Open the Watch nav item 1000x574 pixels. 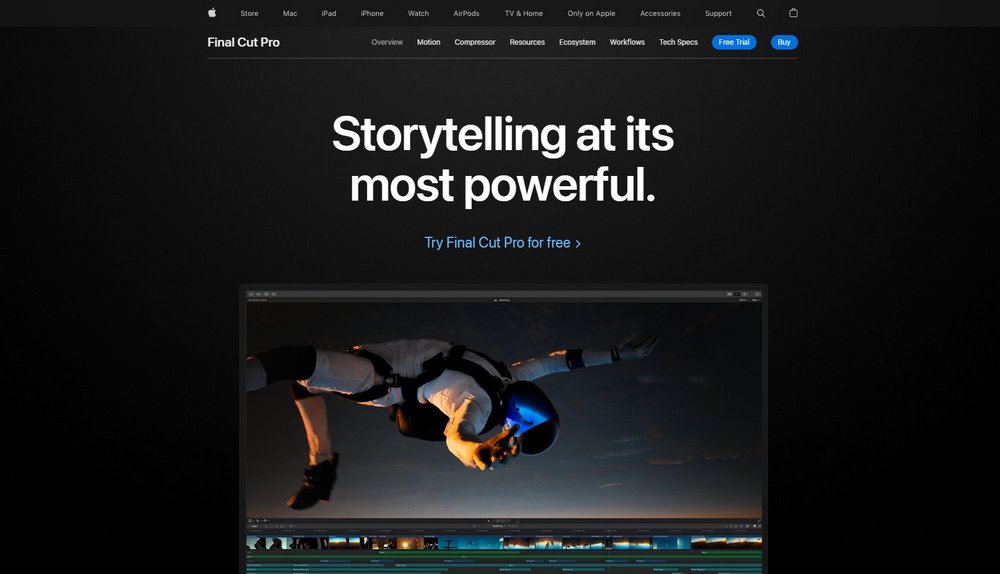[418, 13]
